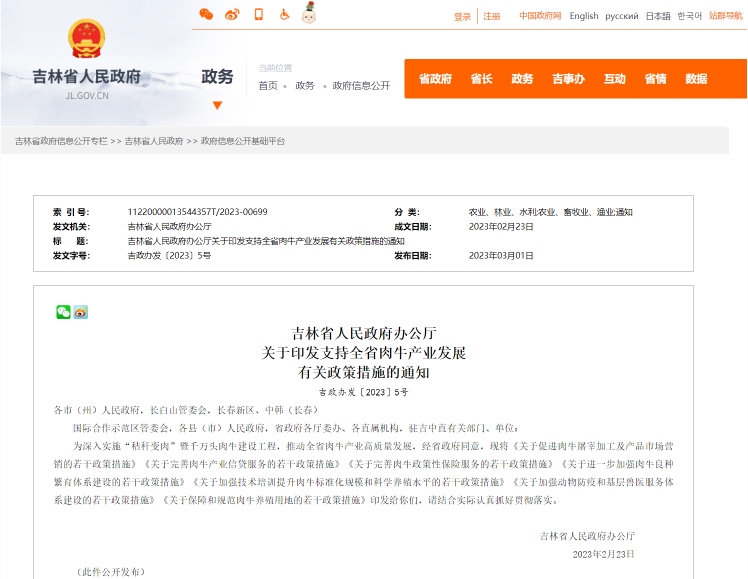Viewport: 748px width, 579px height.
Task: Share article via green WeChat icon
Action: [x=63, y=312]
